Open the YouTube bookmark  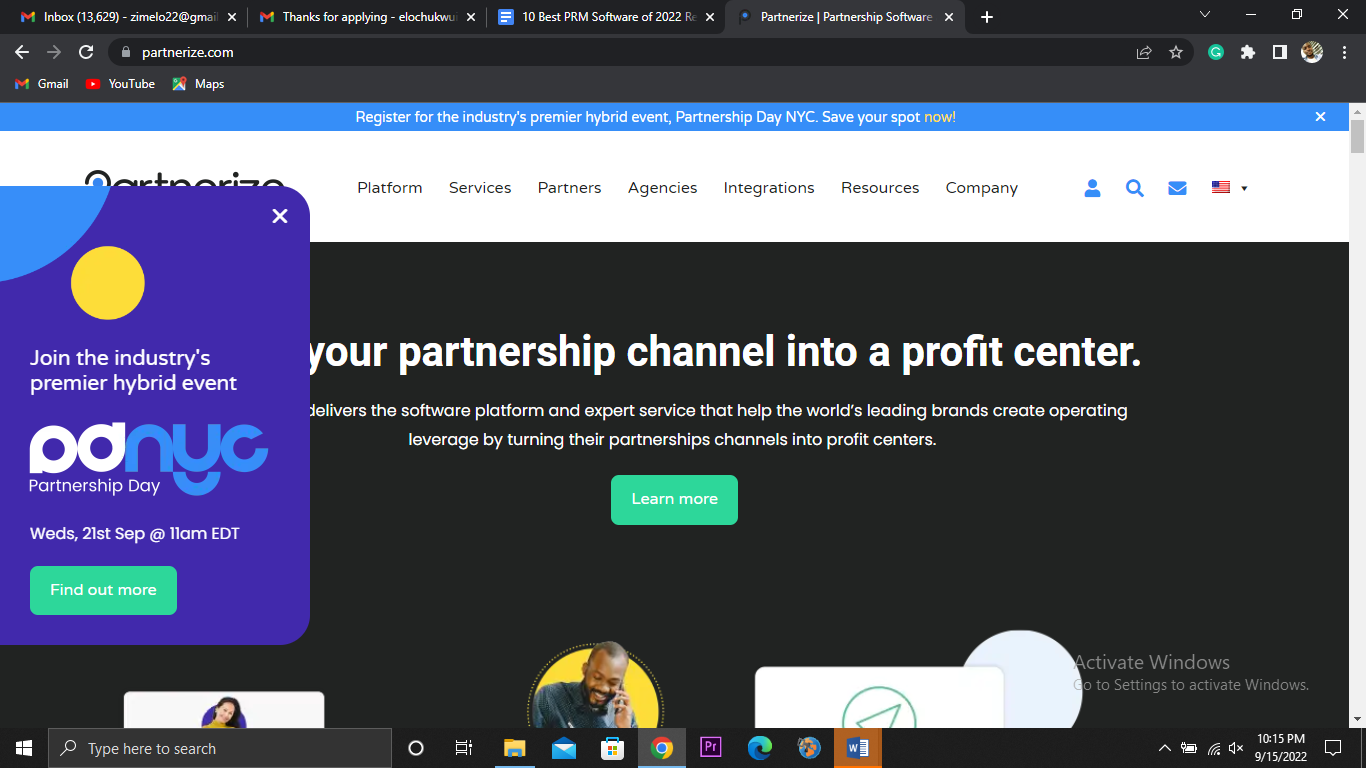pos(120,84)
